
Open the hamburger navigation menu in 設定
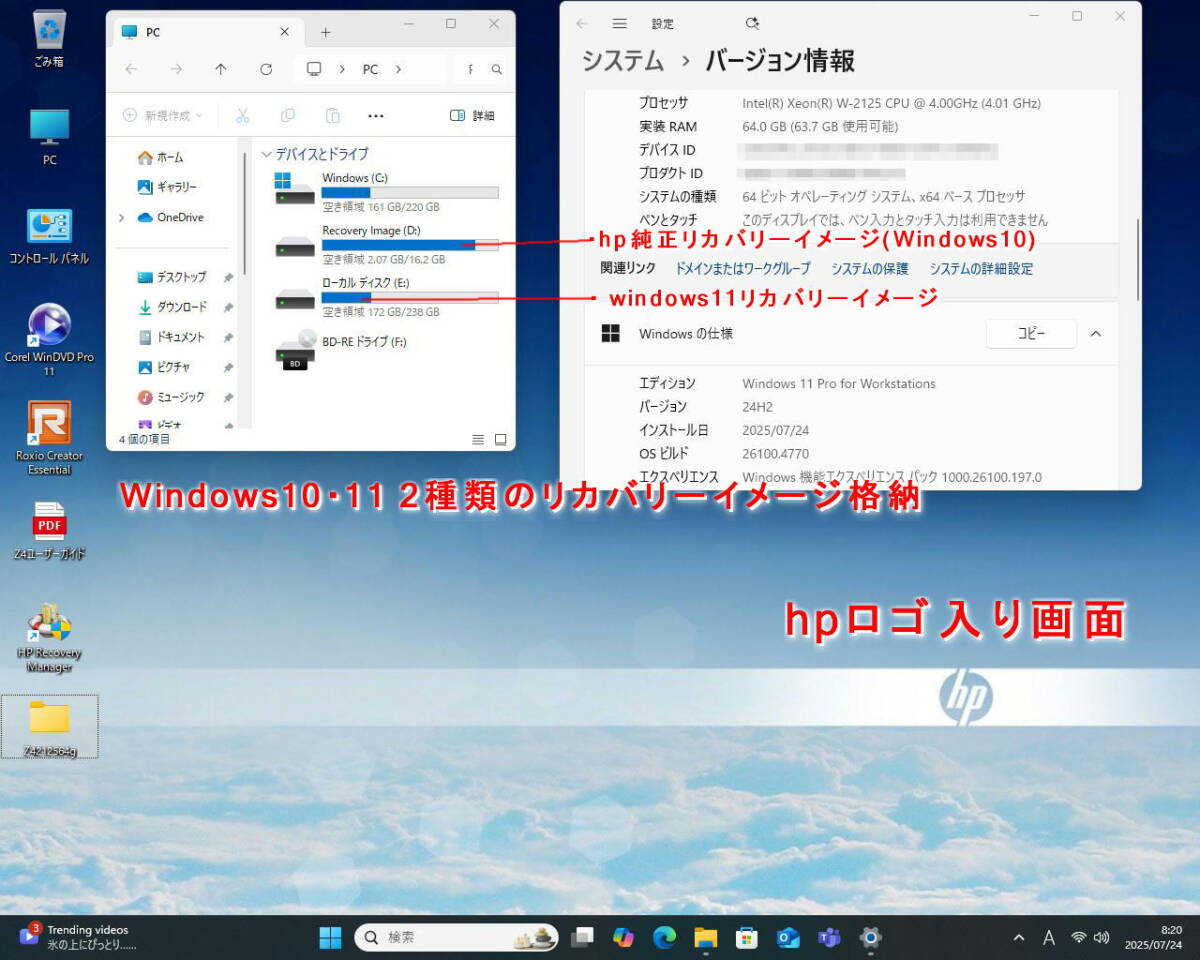pyautogui.click(x=620, y=23)
